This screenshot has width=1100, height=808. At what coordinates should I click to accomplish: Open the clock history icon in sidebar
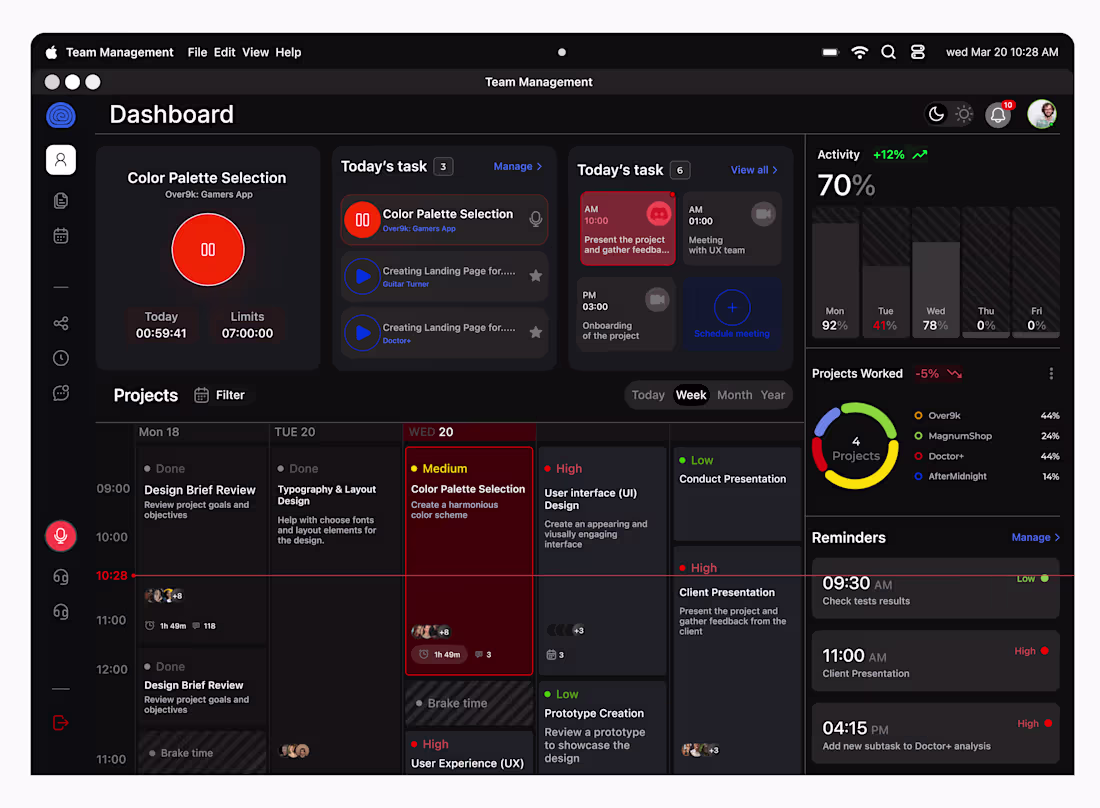(x=61, y=358)
